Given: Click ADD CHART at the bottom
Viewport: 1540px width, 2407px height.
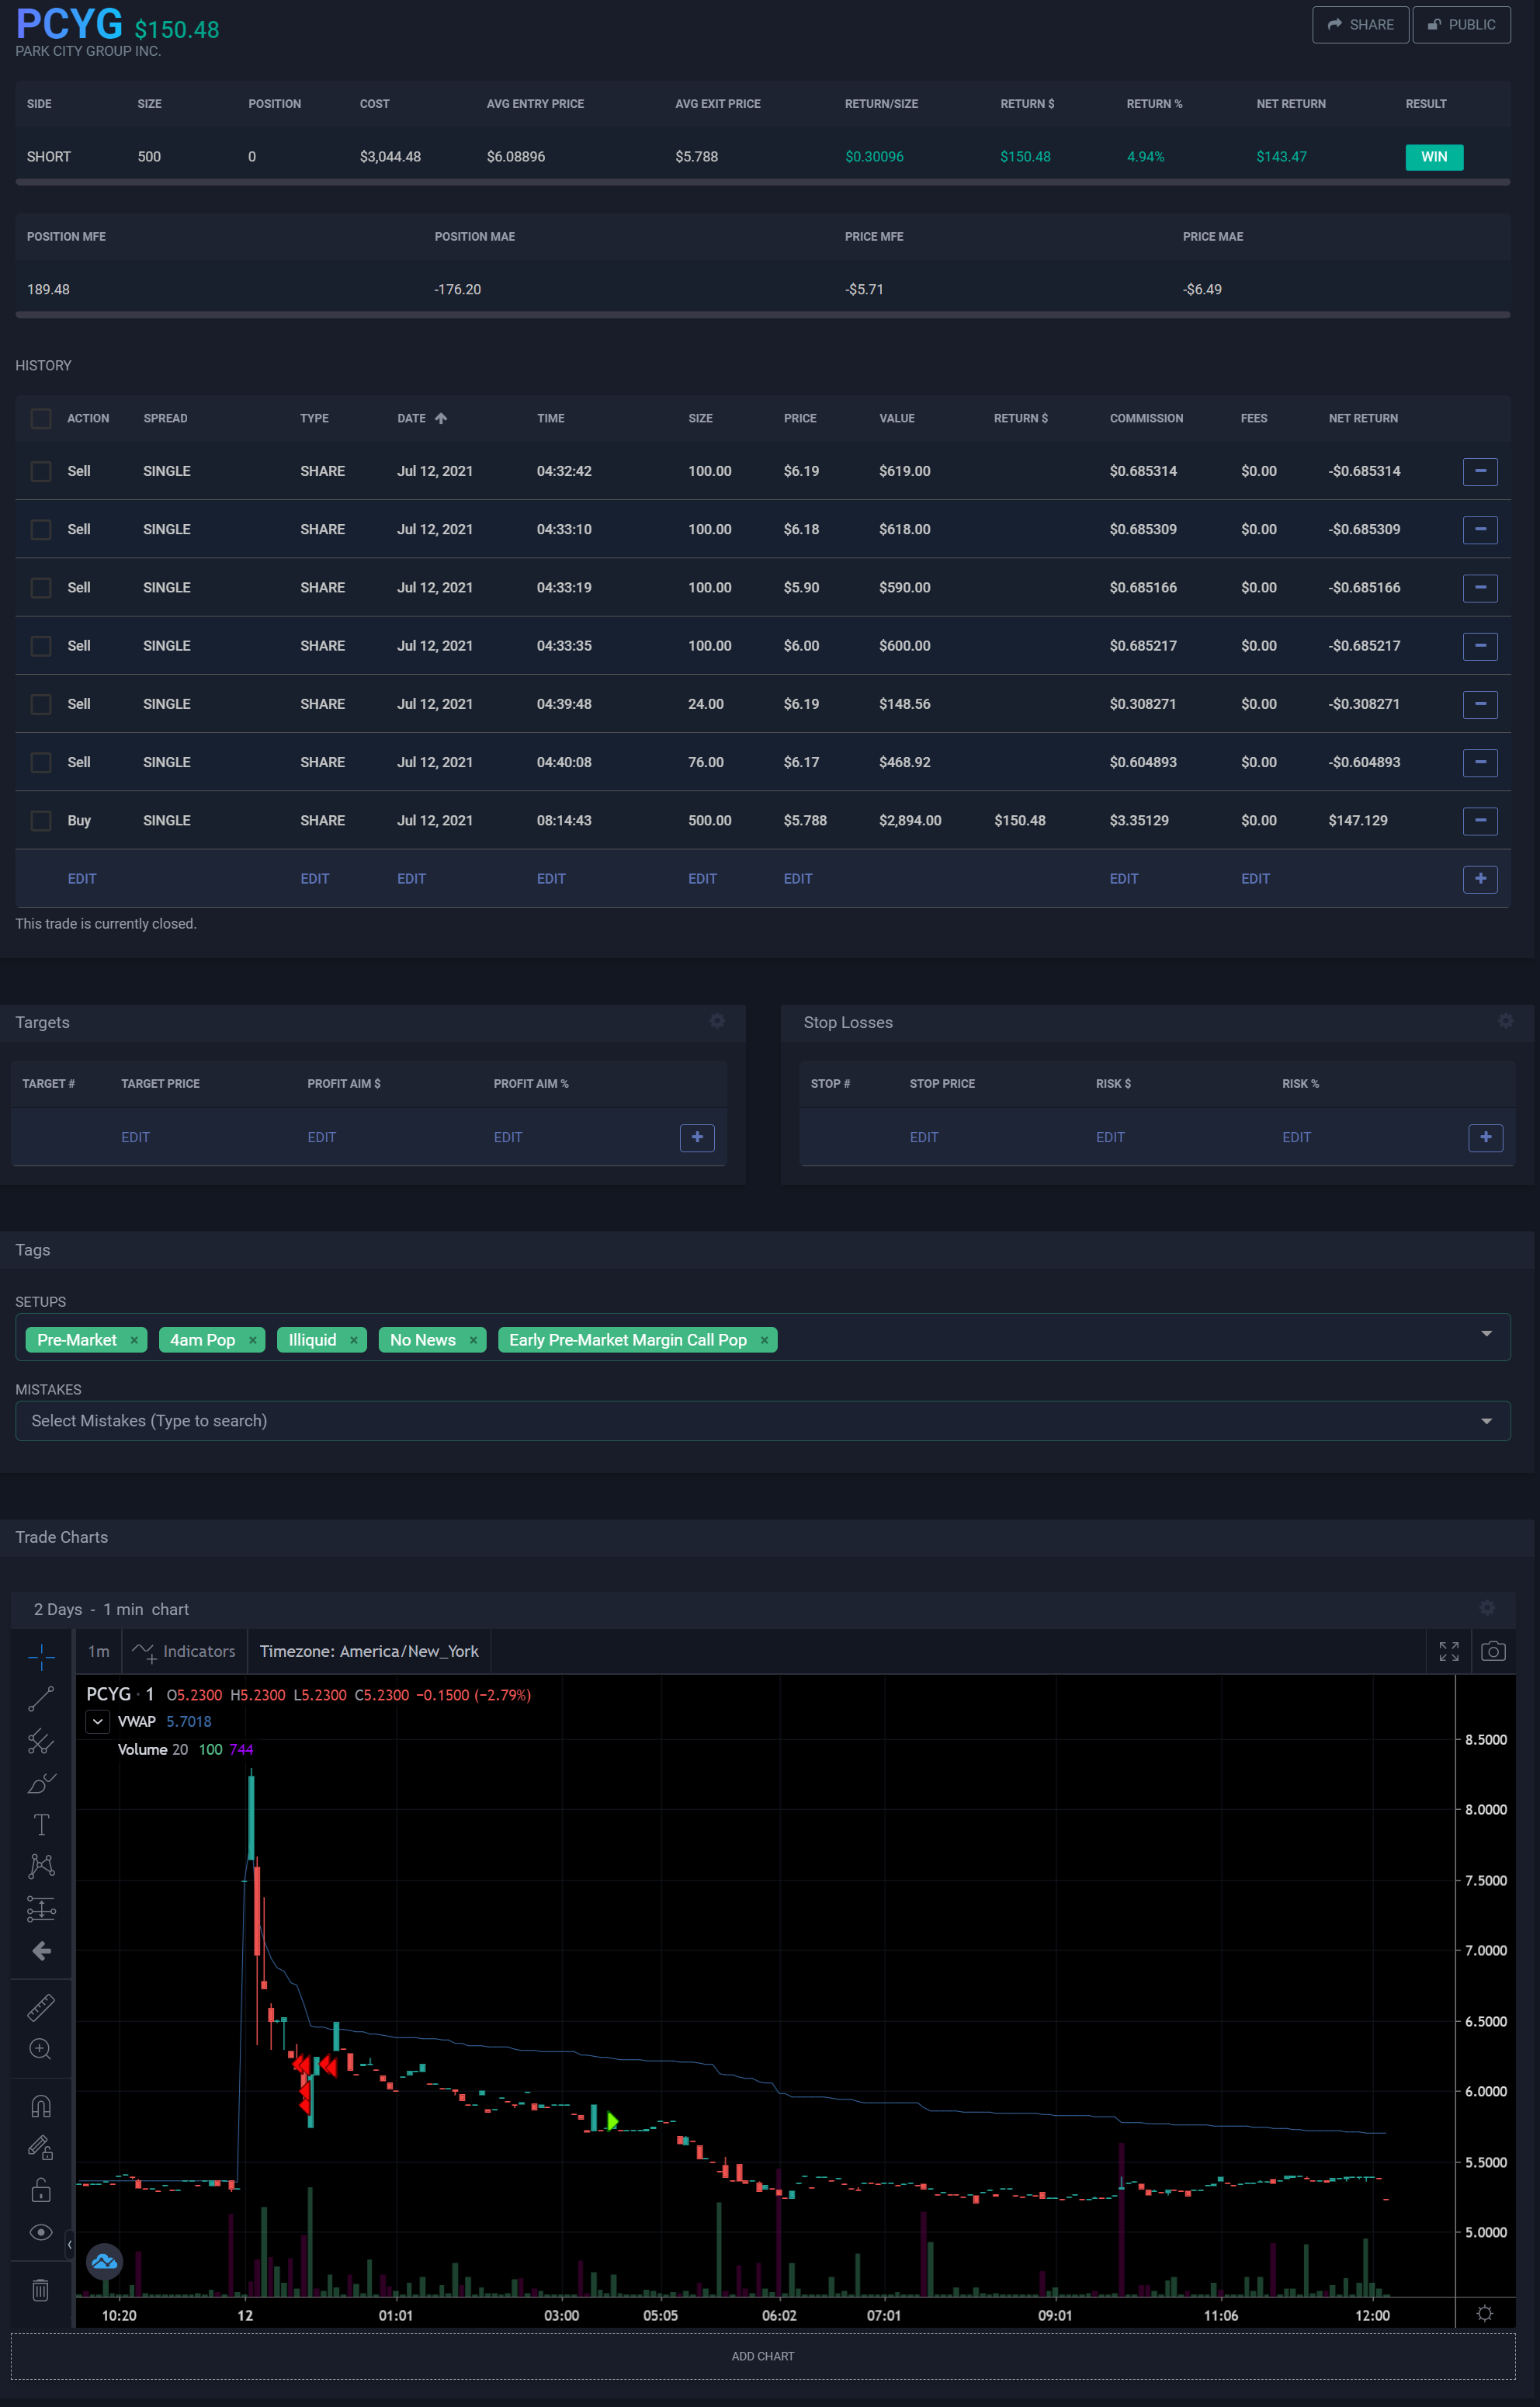Looking at the screenshot, I should click(x=762, y=2356).
